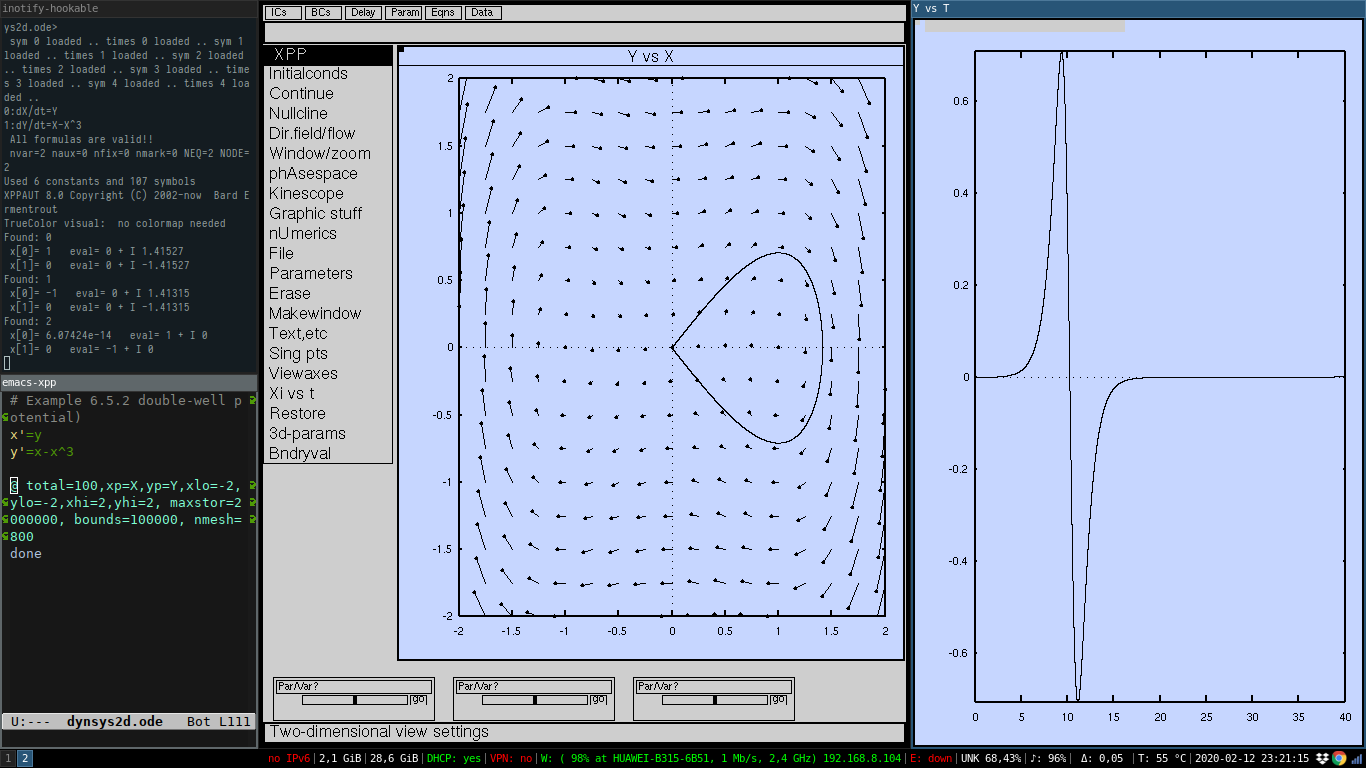Choose Continue in the XPP menu

tap(328, 94)
